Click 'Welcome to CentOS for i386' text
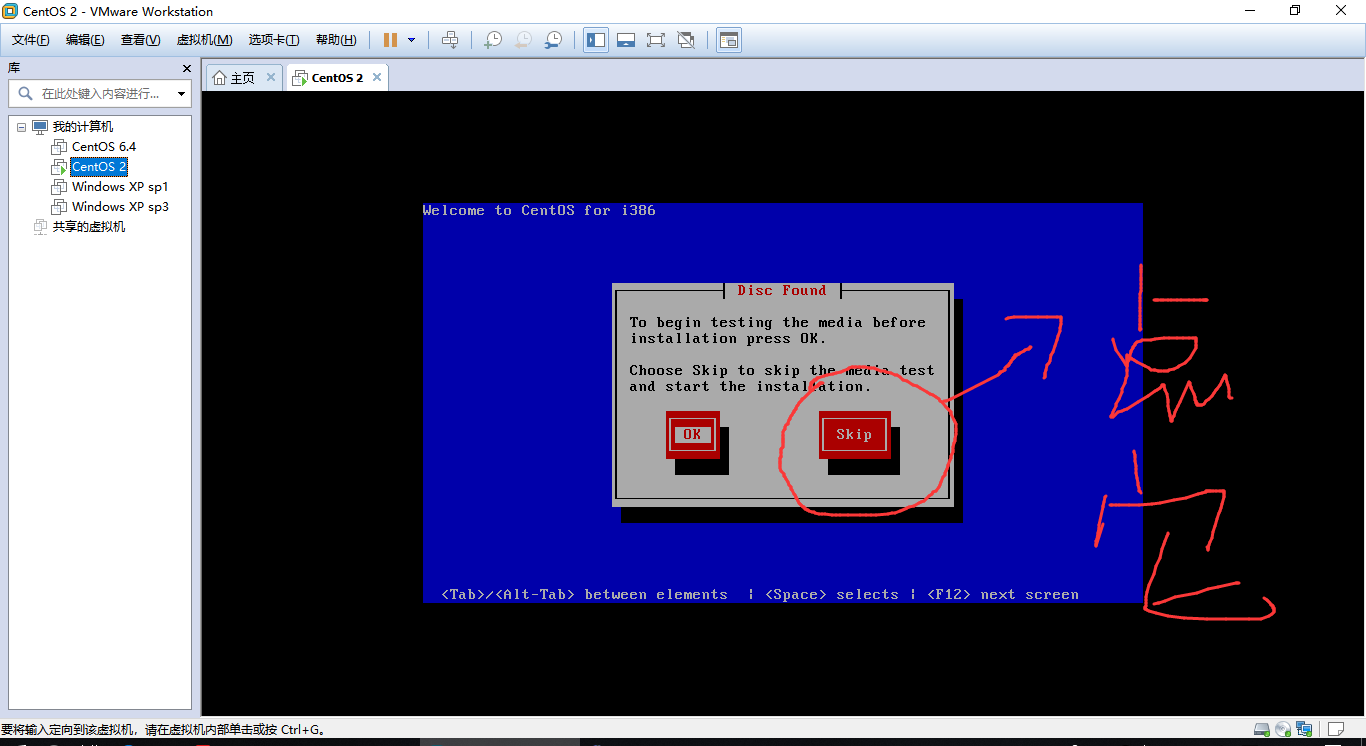This screenshot has height=746, width=1366. 539,210
